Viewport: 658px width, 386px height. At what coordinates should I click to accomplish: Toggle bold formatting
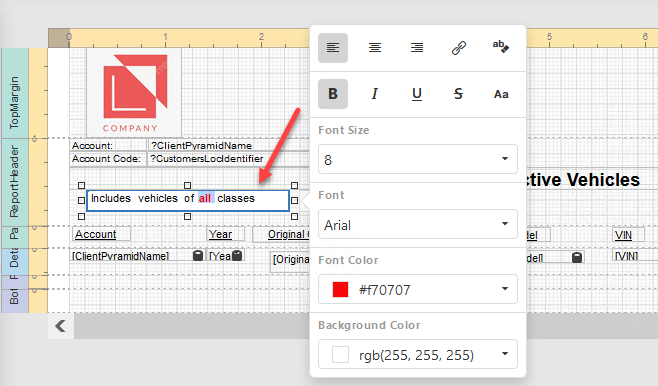pos(333,94)
